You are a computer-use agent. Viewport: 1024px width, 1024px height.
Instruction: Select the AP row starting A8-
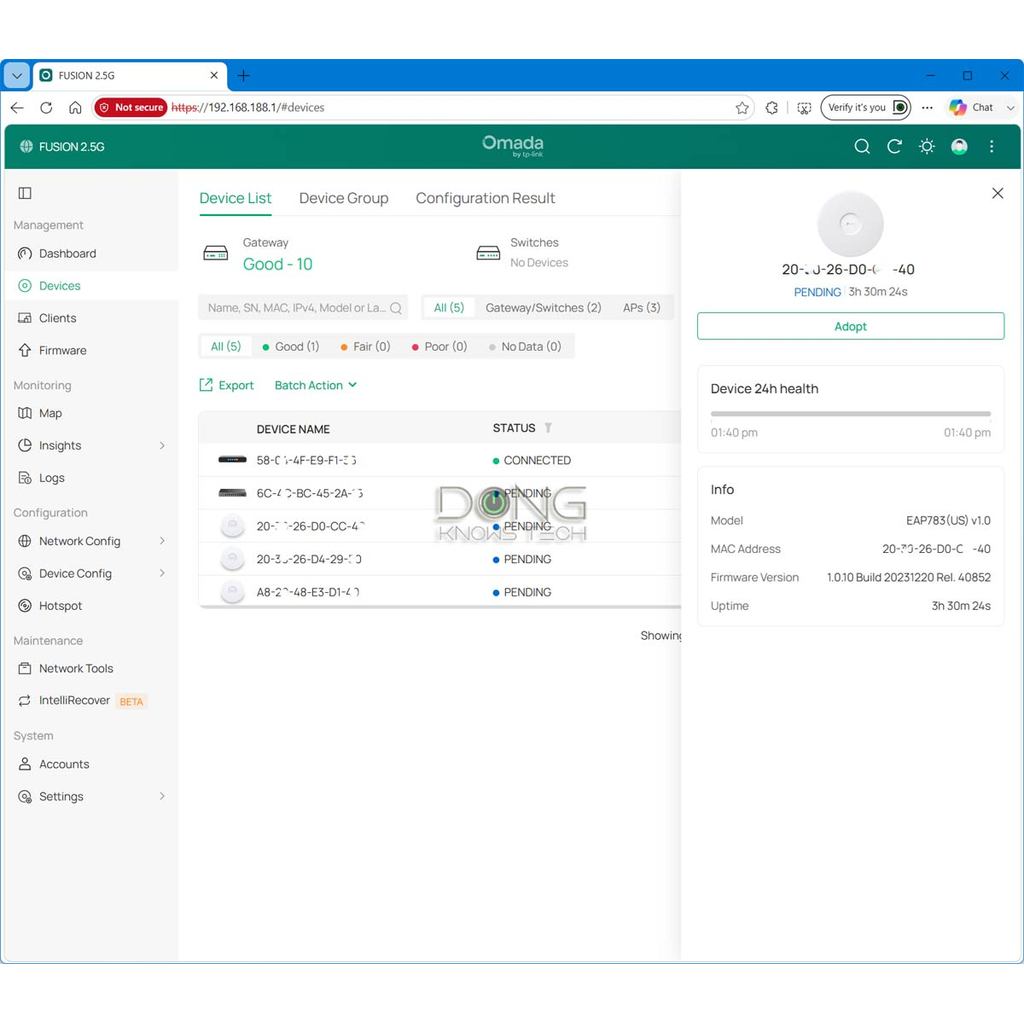[440, 592]
